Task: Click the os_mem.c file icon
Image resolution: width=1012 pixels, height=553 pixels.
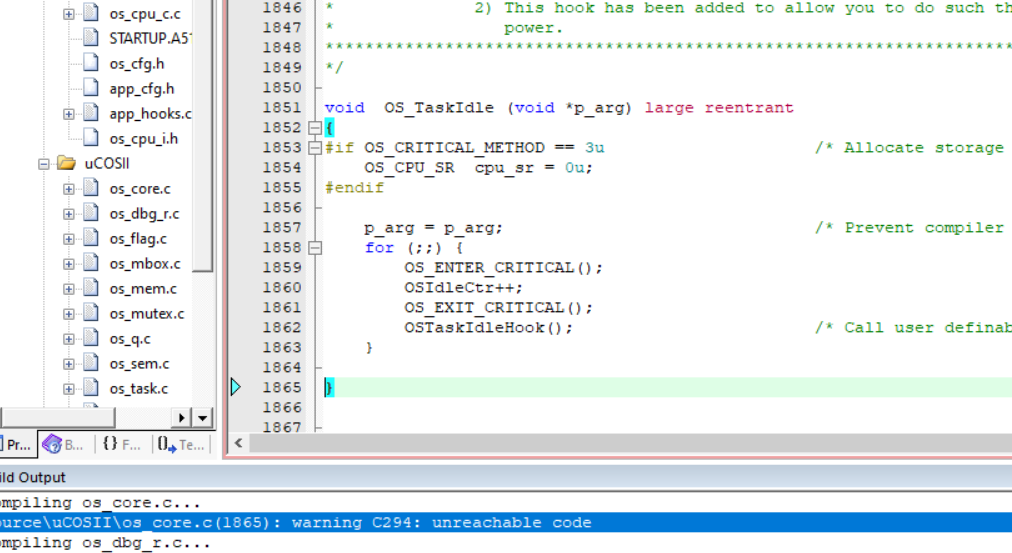Action: click(x=91, y=288)
